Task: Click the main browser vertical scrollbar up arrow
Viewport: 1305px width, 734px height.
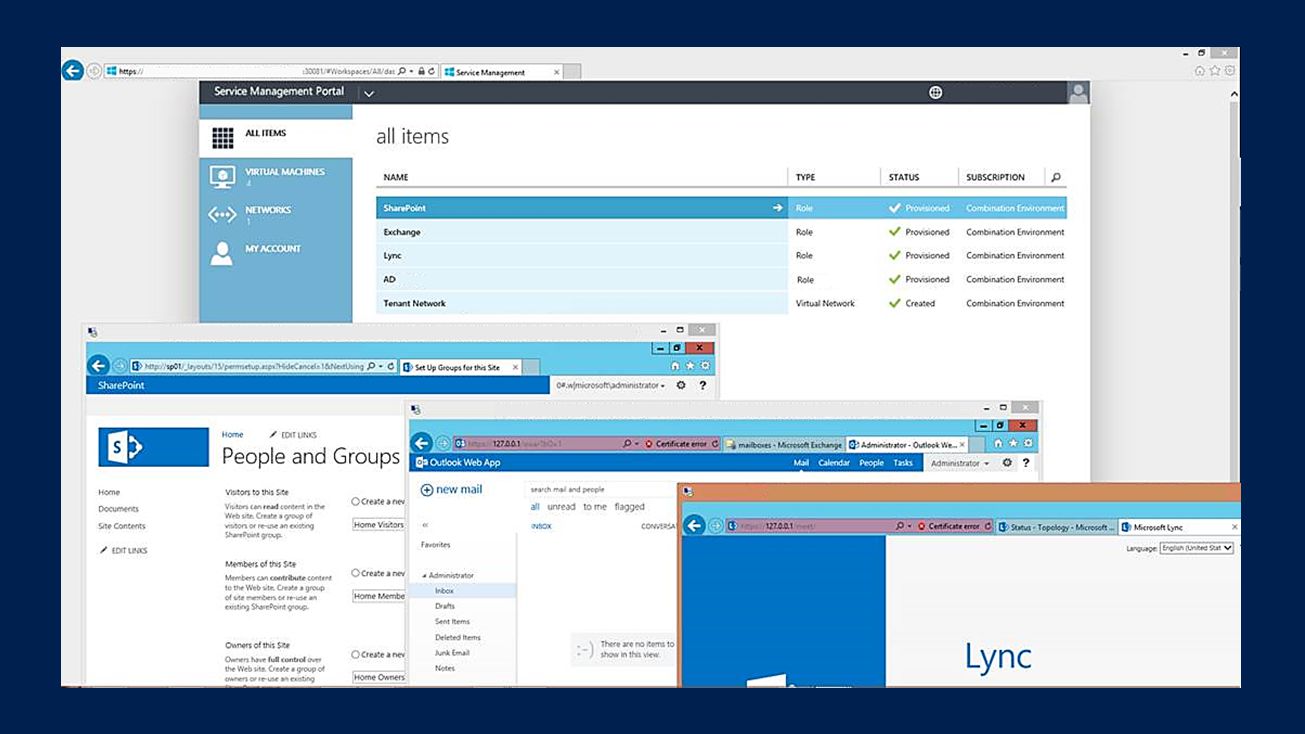Action: (x=1234, y=94)
